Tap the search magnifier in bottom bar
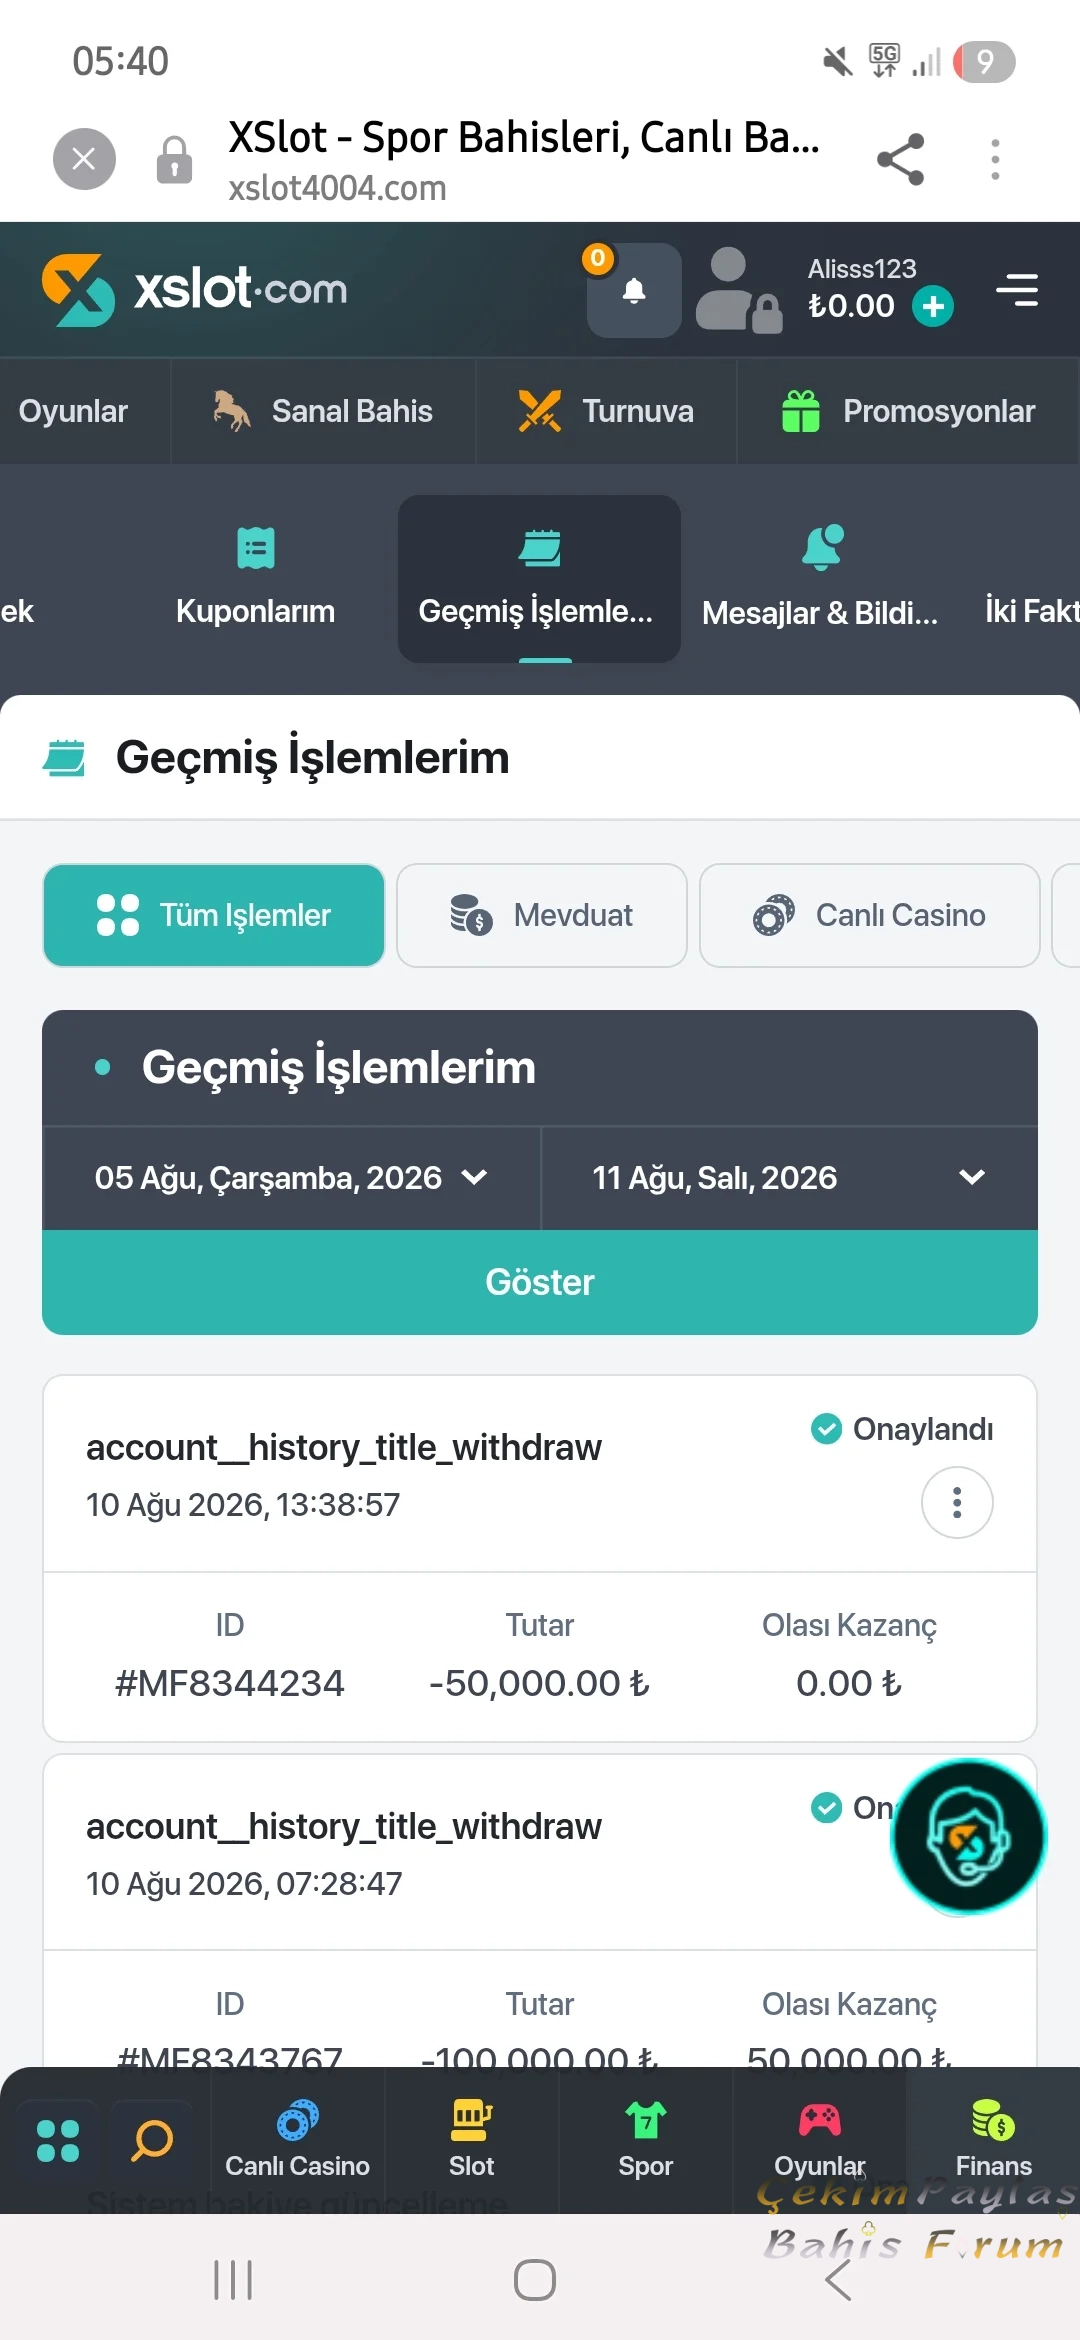The image size is (1080, 2340). [x=153, y=2140]
